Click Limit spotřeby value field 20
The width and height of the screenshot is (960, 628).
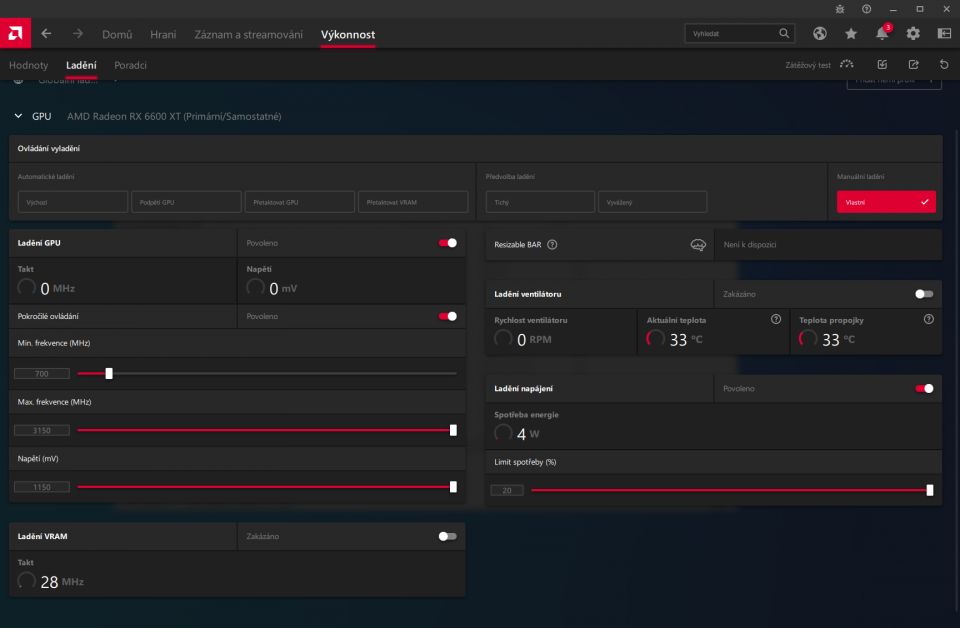coord(507,490)
